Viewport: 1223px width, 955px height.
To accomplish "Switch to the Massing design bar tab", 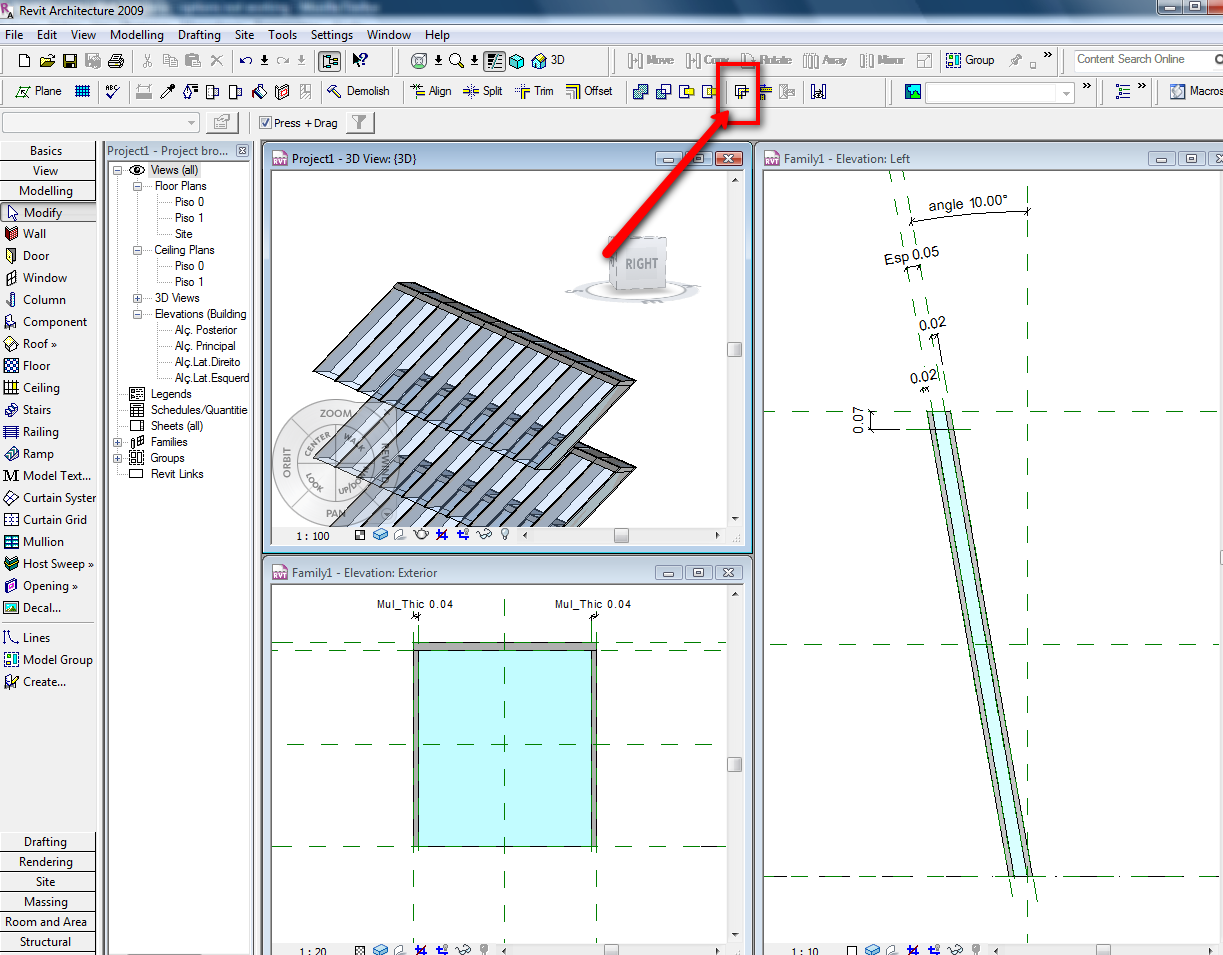I will 46,902.
